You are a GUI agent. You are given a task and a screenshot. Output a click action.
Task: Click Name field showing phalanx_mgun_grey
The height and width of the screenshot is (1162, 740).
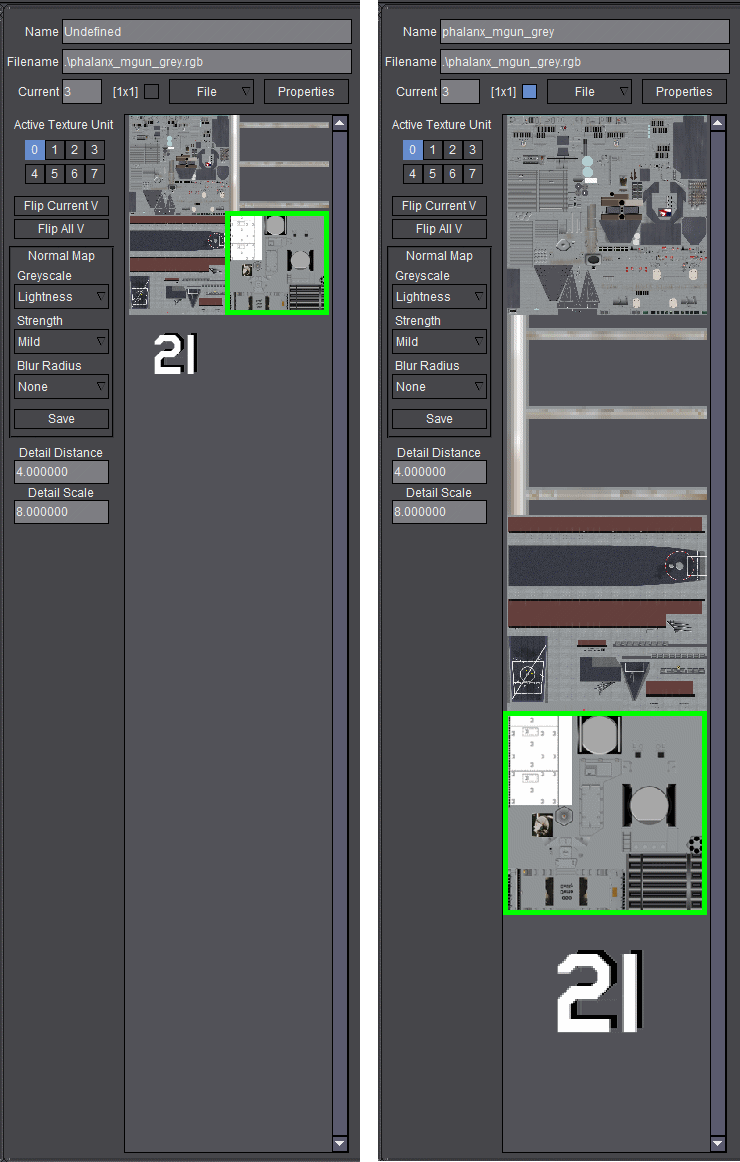coord(584,32)
